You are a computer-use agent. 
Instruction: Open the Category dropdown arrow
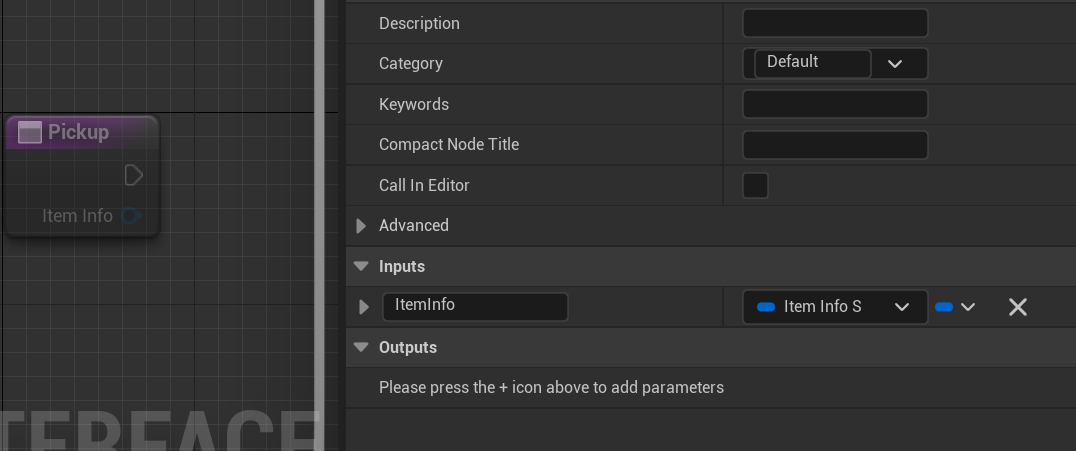[x=895, y=64]
